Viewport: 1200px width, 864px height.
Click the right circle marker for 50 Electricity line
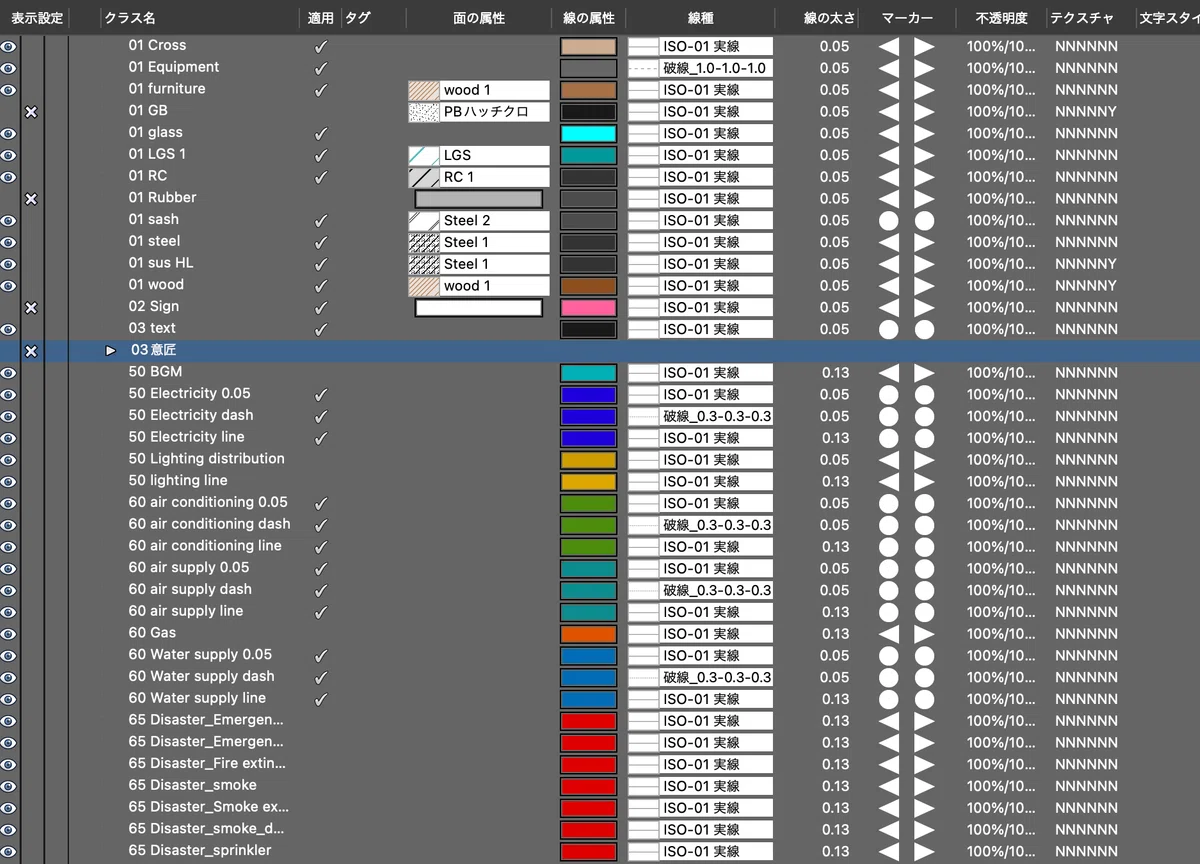coord(924,438)
